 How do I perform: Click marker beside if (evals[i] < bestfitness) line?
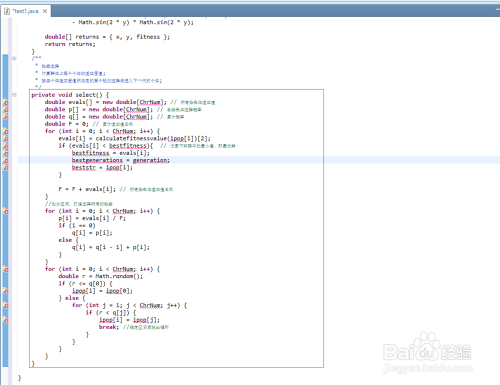6,146
